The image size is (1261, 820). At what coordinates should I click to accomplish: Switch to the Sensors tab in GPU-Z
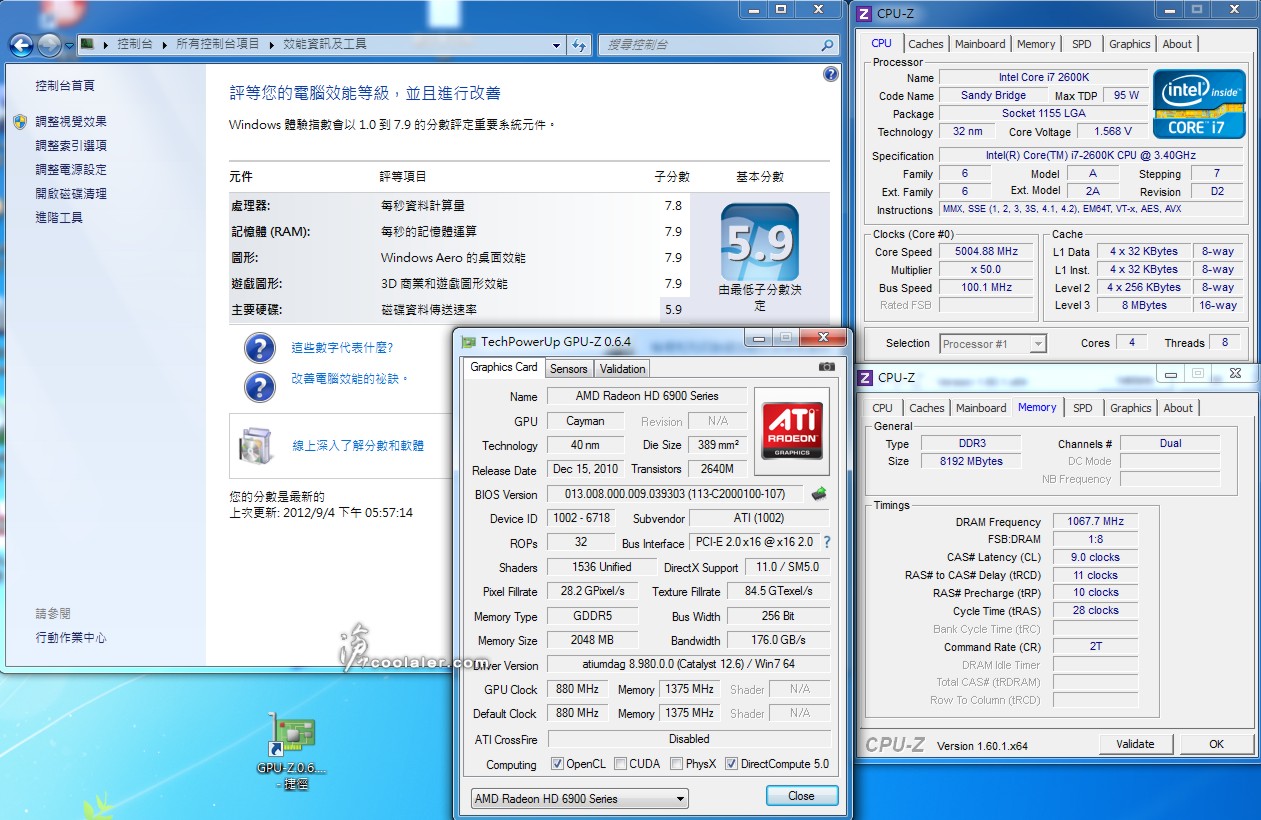pos(569,368)
